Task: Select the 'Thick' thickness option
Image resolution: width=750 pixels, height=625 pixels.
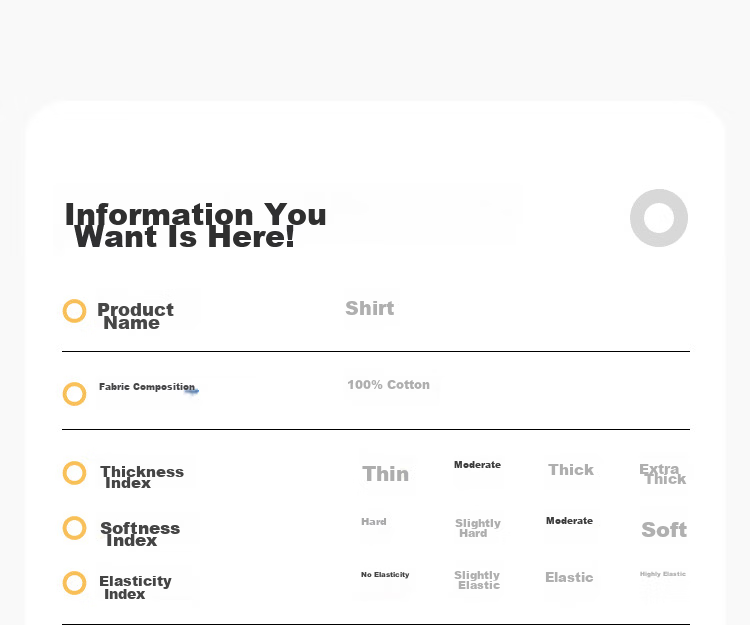Action: click(x=571, y=470)
